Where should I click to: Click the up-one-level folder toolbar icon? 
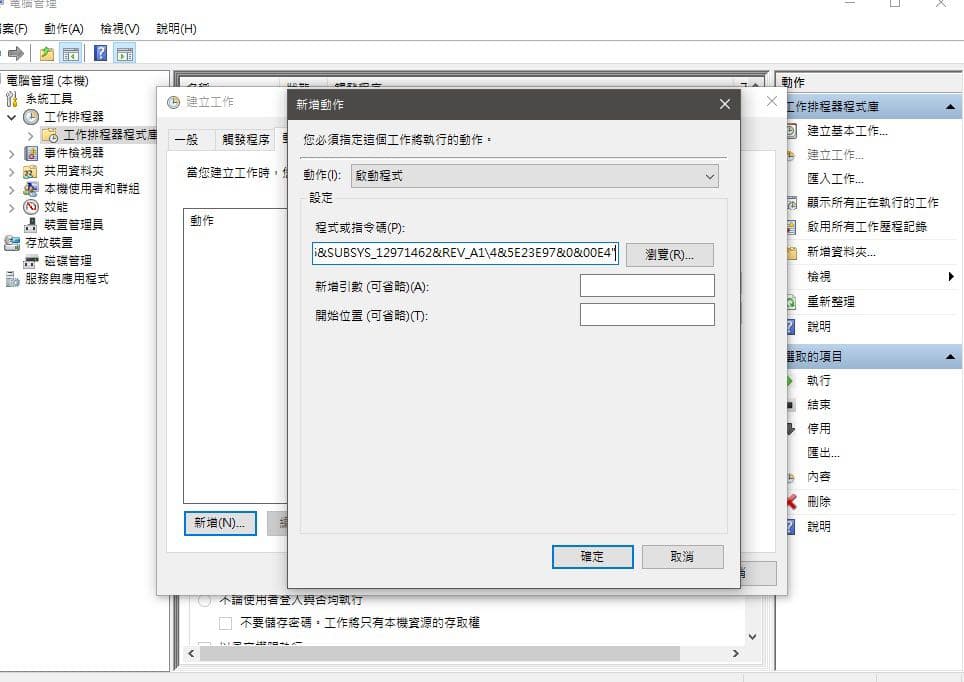pos(47,54)
